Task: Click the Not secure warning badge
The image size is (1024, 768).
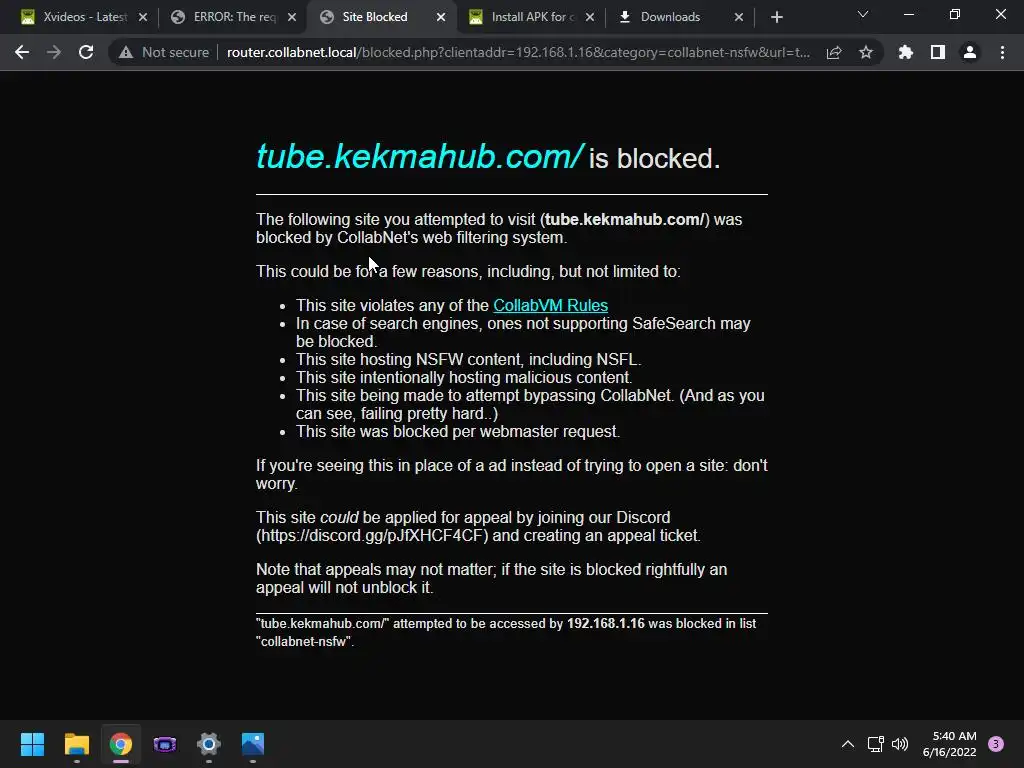Action: pos(164,52)
